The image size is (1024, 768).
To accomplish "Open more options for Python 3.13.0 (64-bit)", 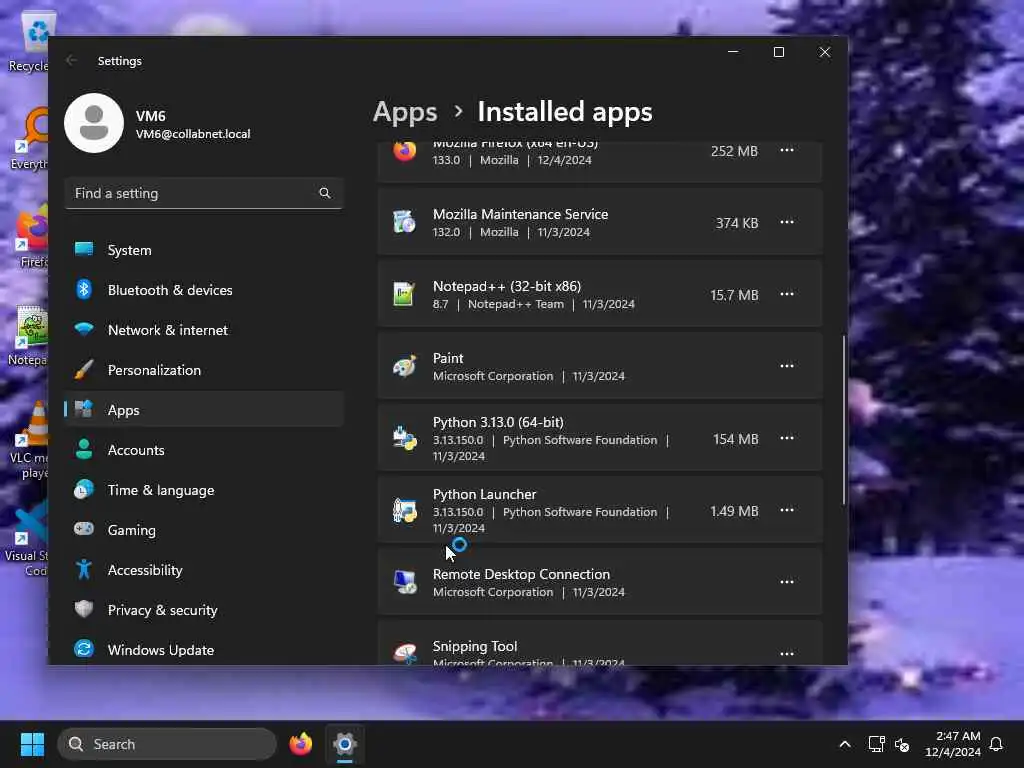I will tap(787, 438).
